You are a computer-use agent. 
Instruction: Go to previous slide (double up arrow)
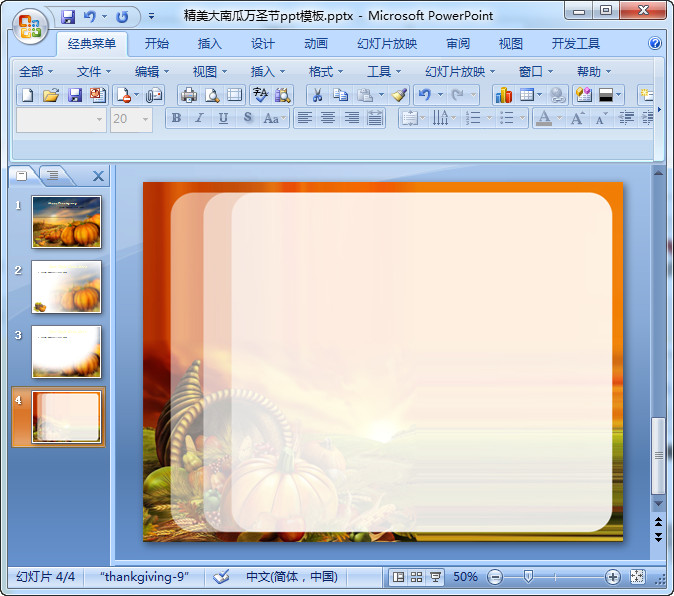coord(658,522)
